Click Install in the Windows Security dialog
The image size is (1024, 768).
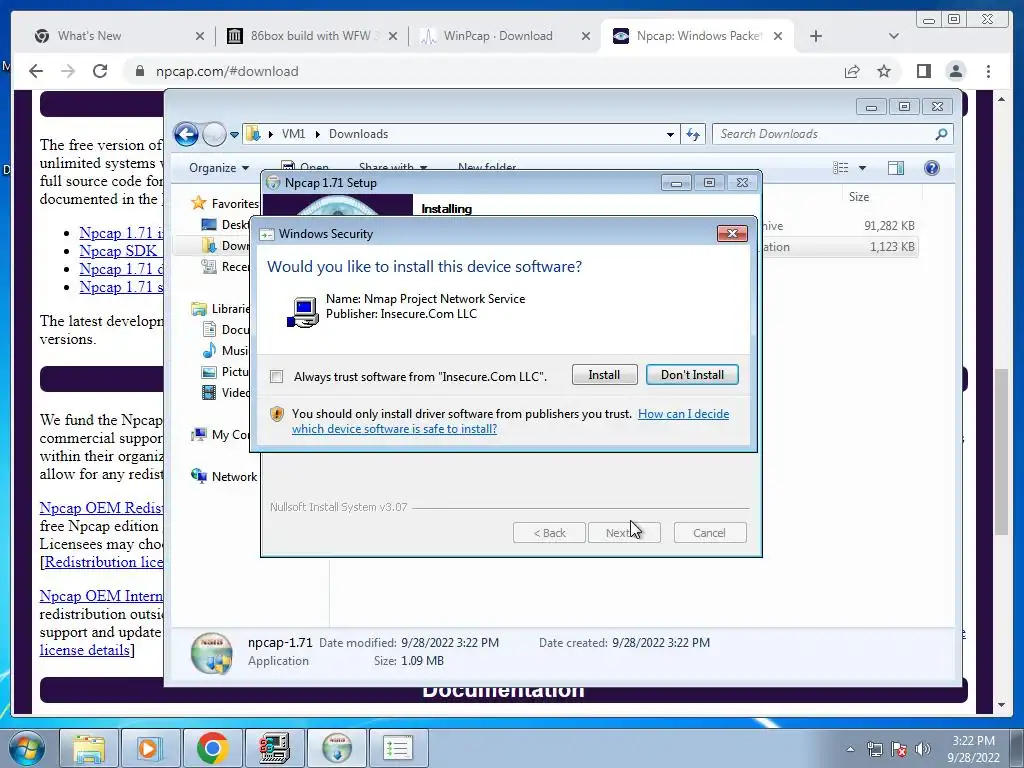coord(604,375)
